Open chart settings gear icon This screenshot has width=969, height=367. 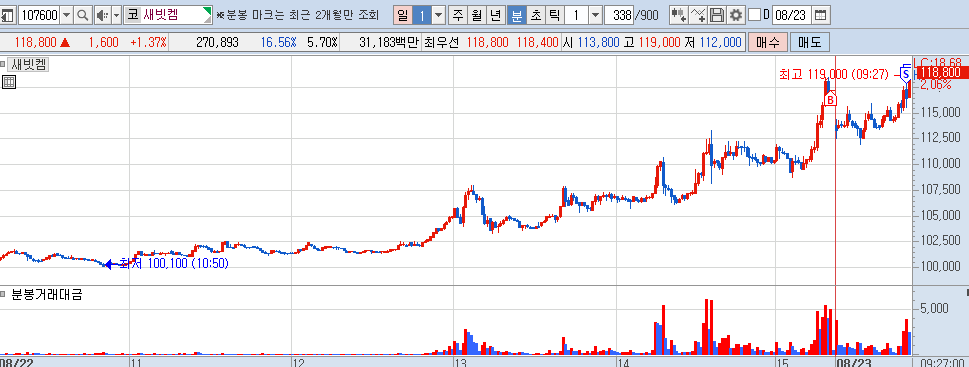click(x=735, y=15)
